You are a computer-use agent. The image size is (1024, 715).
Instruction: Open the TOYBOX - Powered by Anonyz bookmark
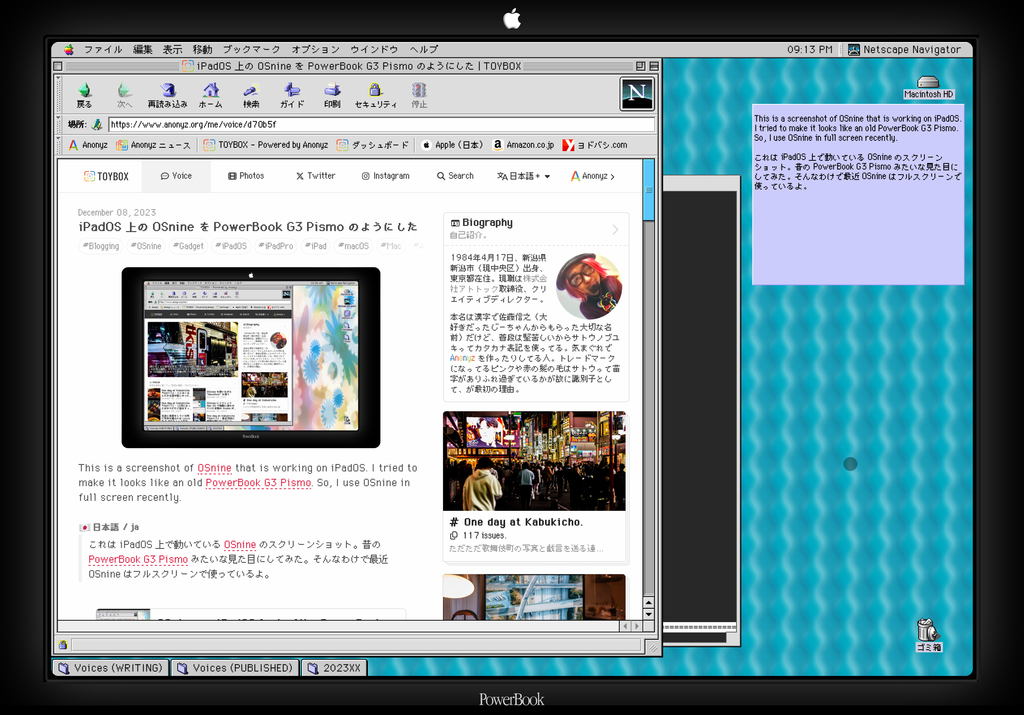click(266, 145)
